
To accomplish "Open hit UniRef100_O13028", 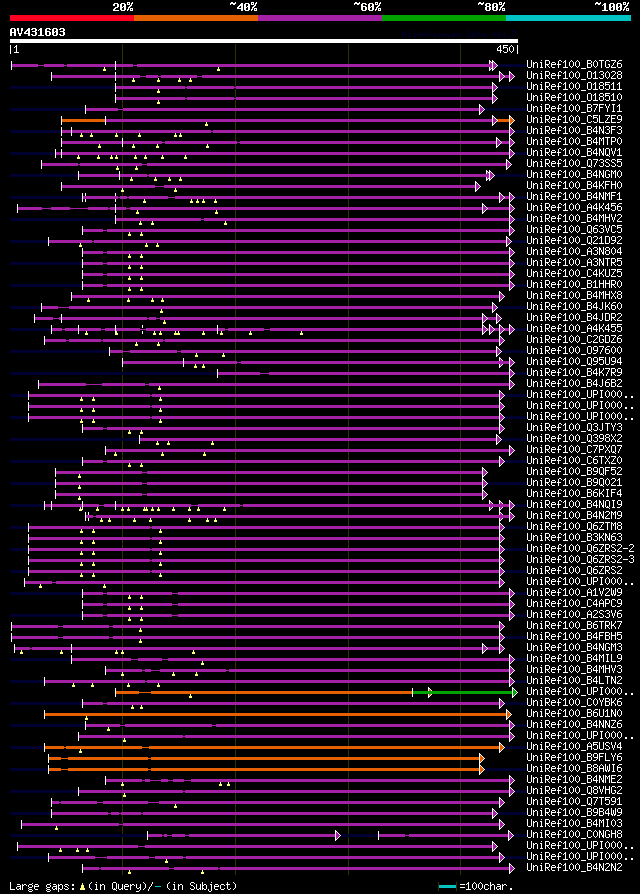I will pos(574,75).
